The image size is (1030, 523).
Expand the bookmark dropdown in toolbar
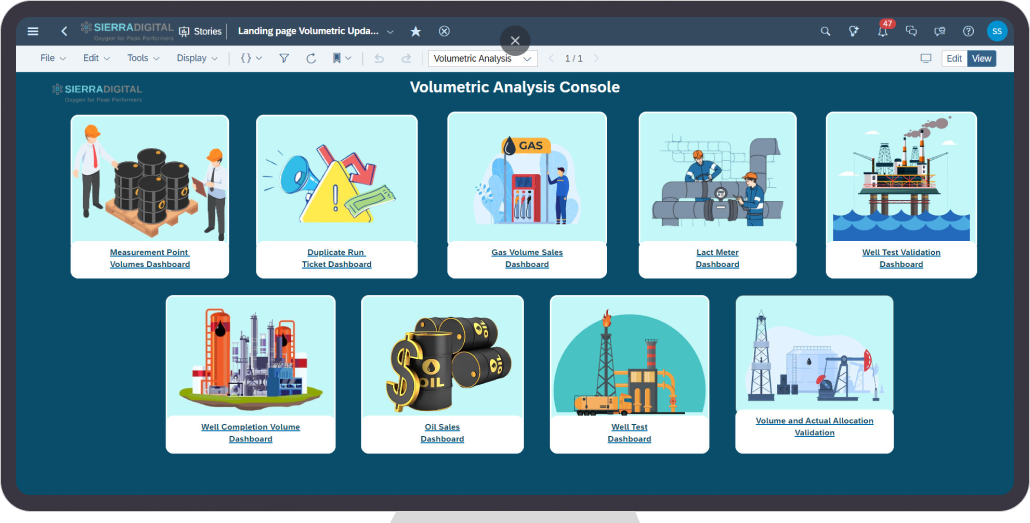click(342, 58)
